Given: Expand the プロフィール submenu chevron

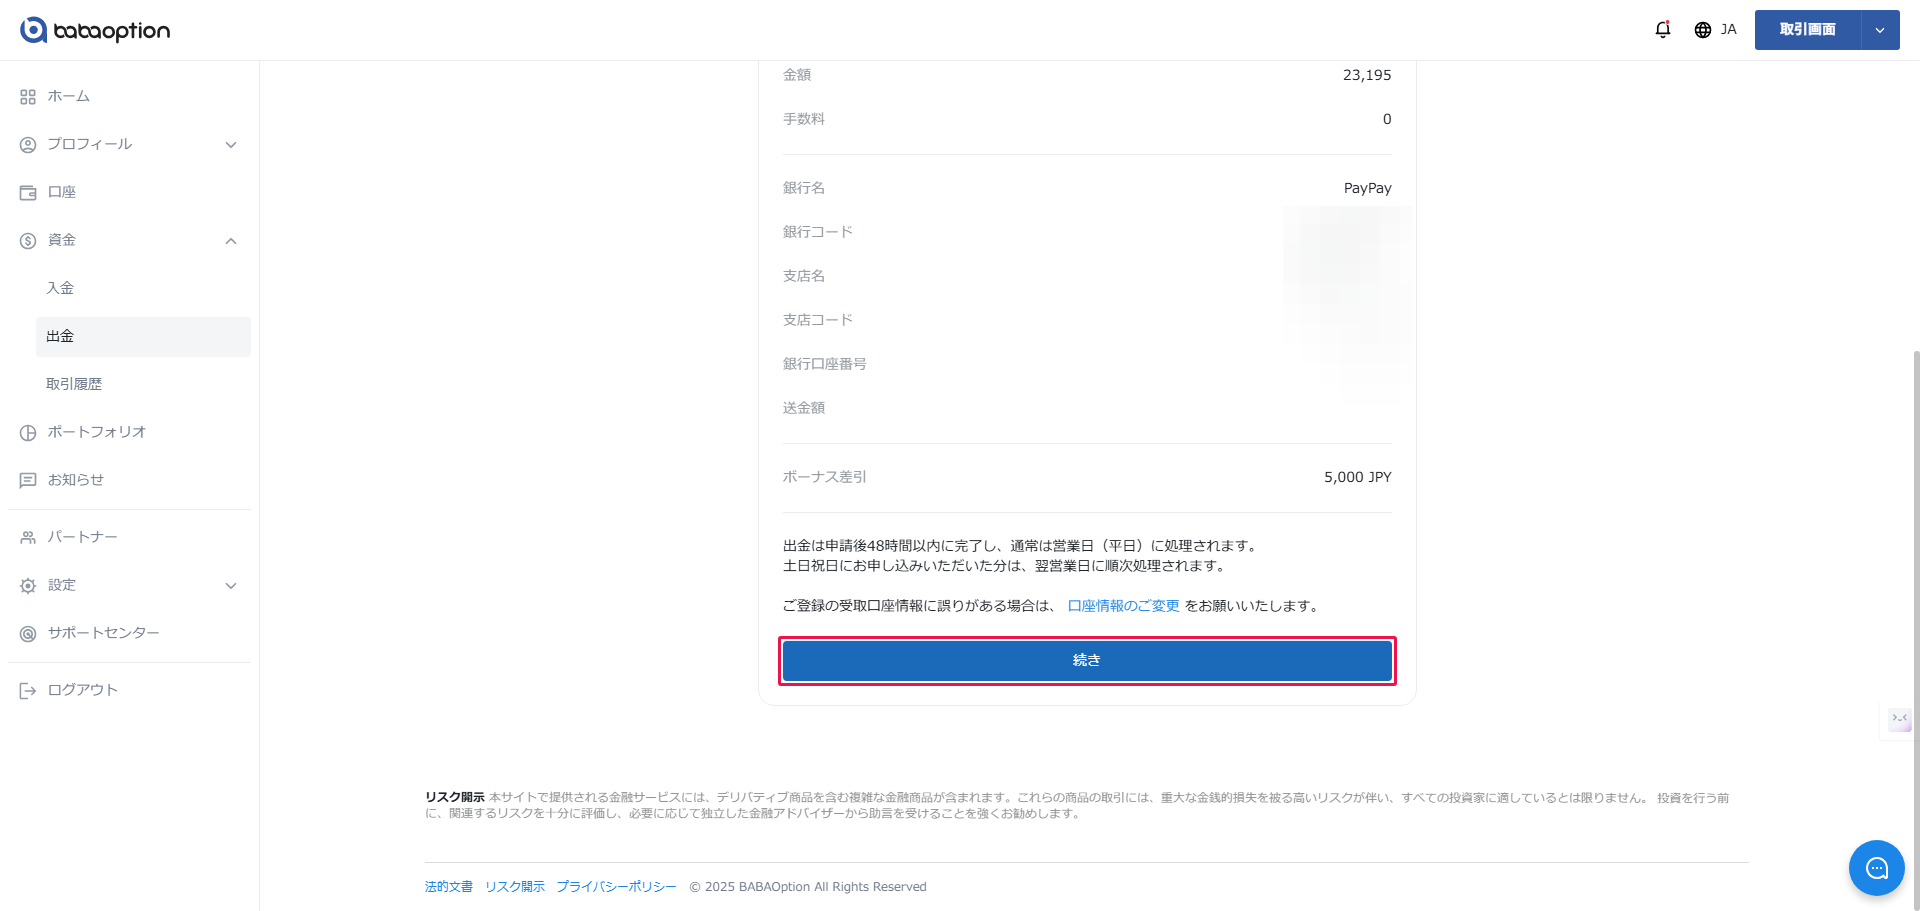Looking at the screenshot, I should point(231,145).
